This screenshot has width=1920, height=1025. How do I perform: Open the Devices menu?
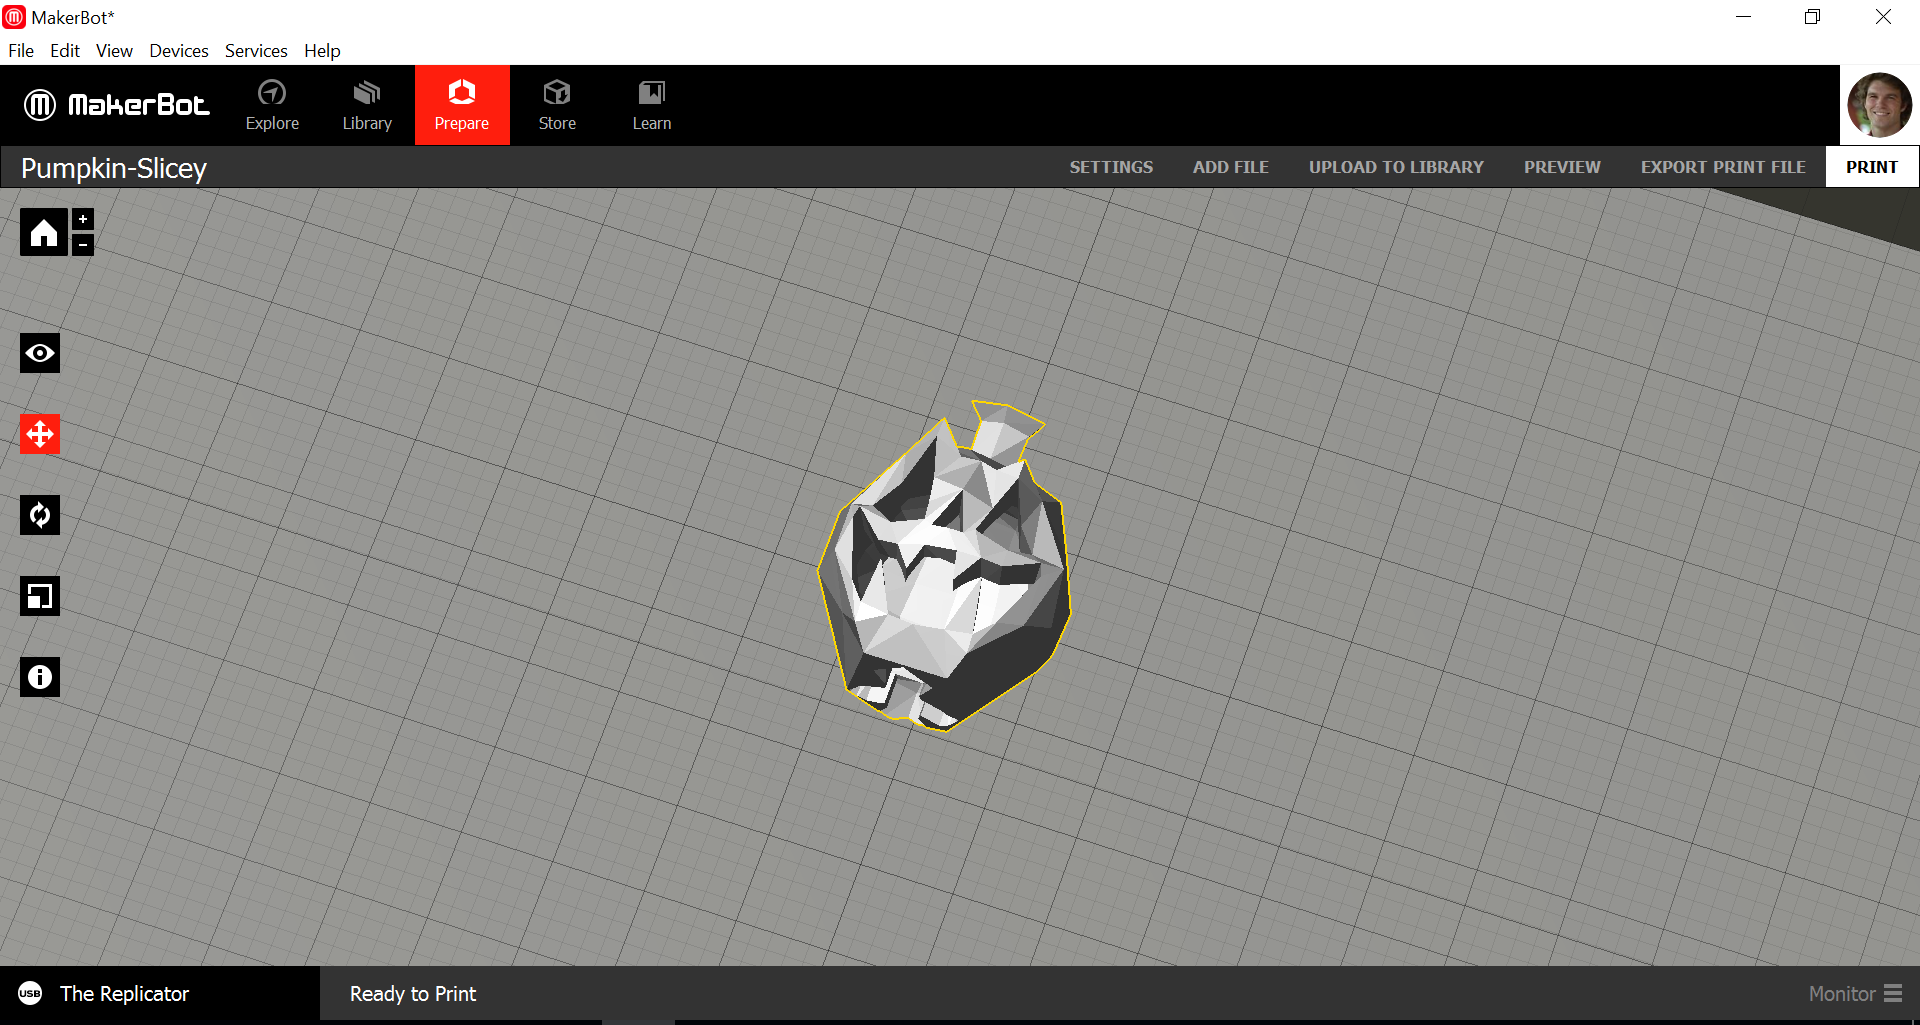[x=178, y=51]
